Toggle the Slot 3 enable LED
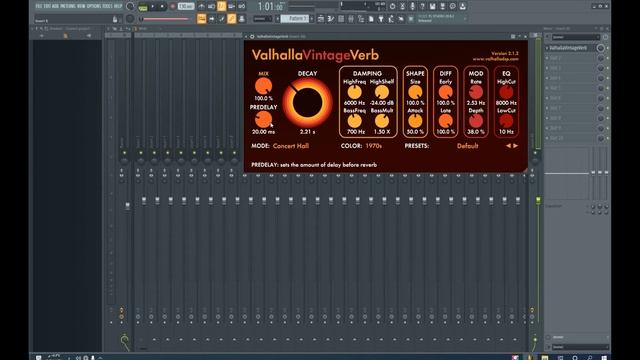The height and width of the screenshot is (360, 640). 607,68
